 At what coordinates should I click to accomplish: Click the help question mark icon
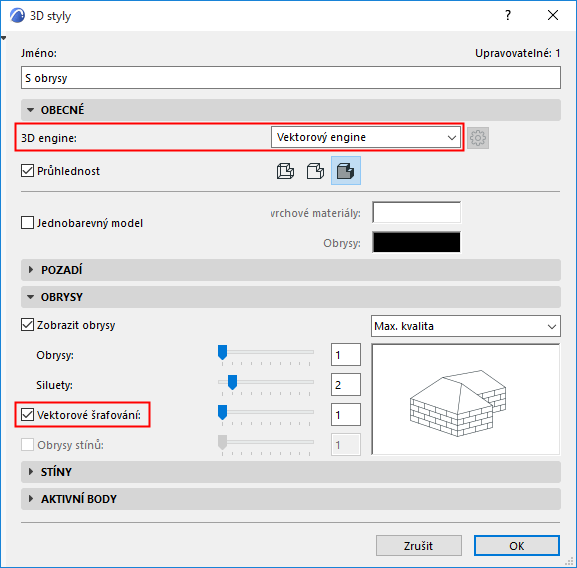point(508,15)
